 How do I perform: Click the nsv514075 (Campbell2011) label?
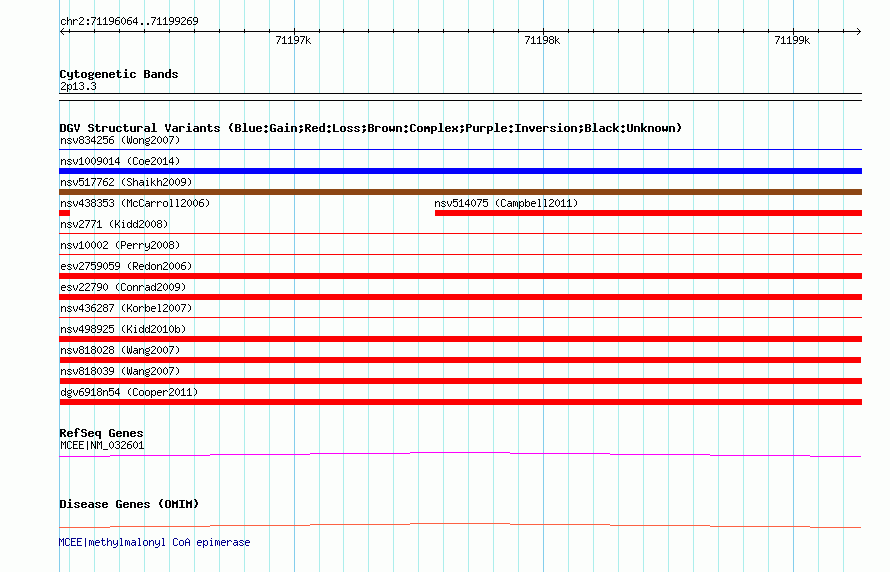click(x=506, y=203)
